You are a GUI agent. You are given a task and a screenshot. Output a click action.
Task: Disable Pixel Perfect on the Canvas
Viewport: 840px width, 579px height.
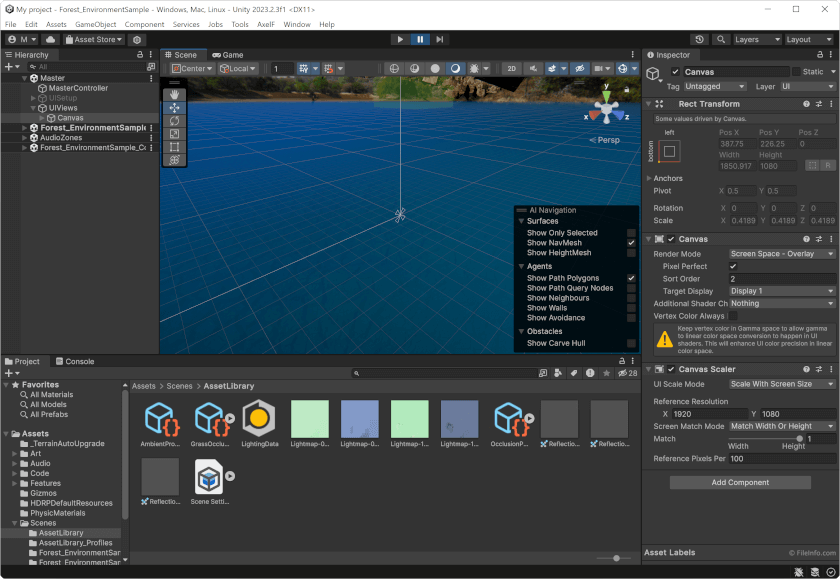734,266
